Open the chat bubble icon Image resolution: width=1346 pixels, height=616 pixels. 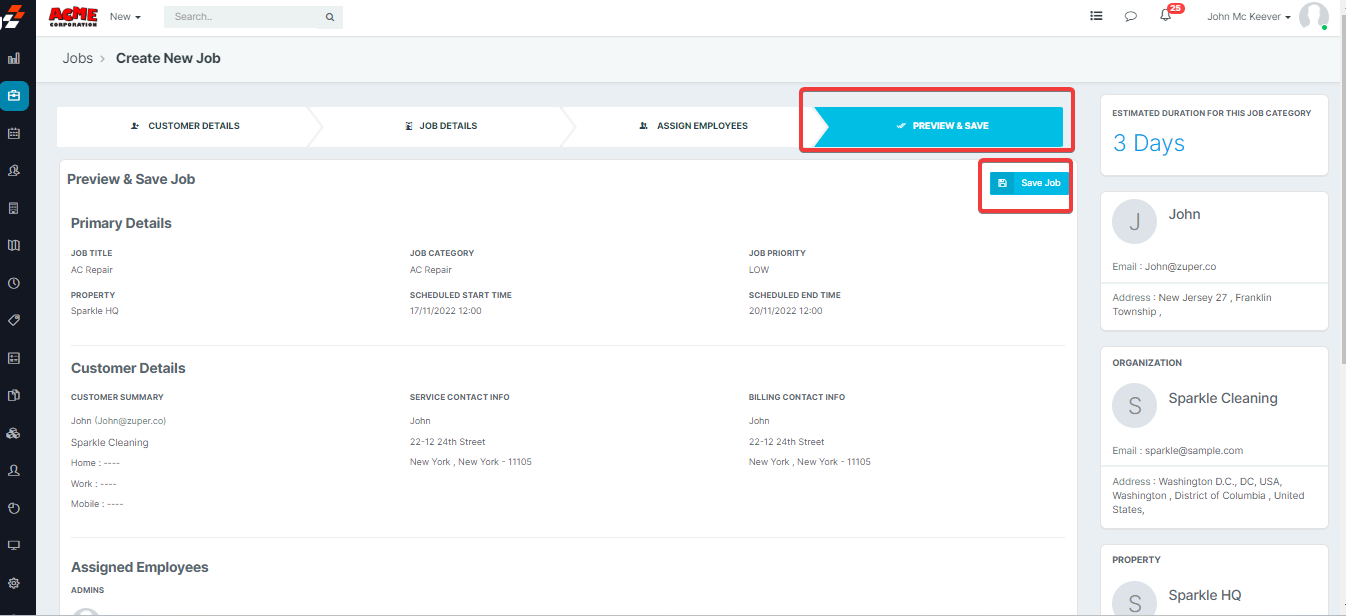[x=1130, y=16]
